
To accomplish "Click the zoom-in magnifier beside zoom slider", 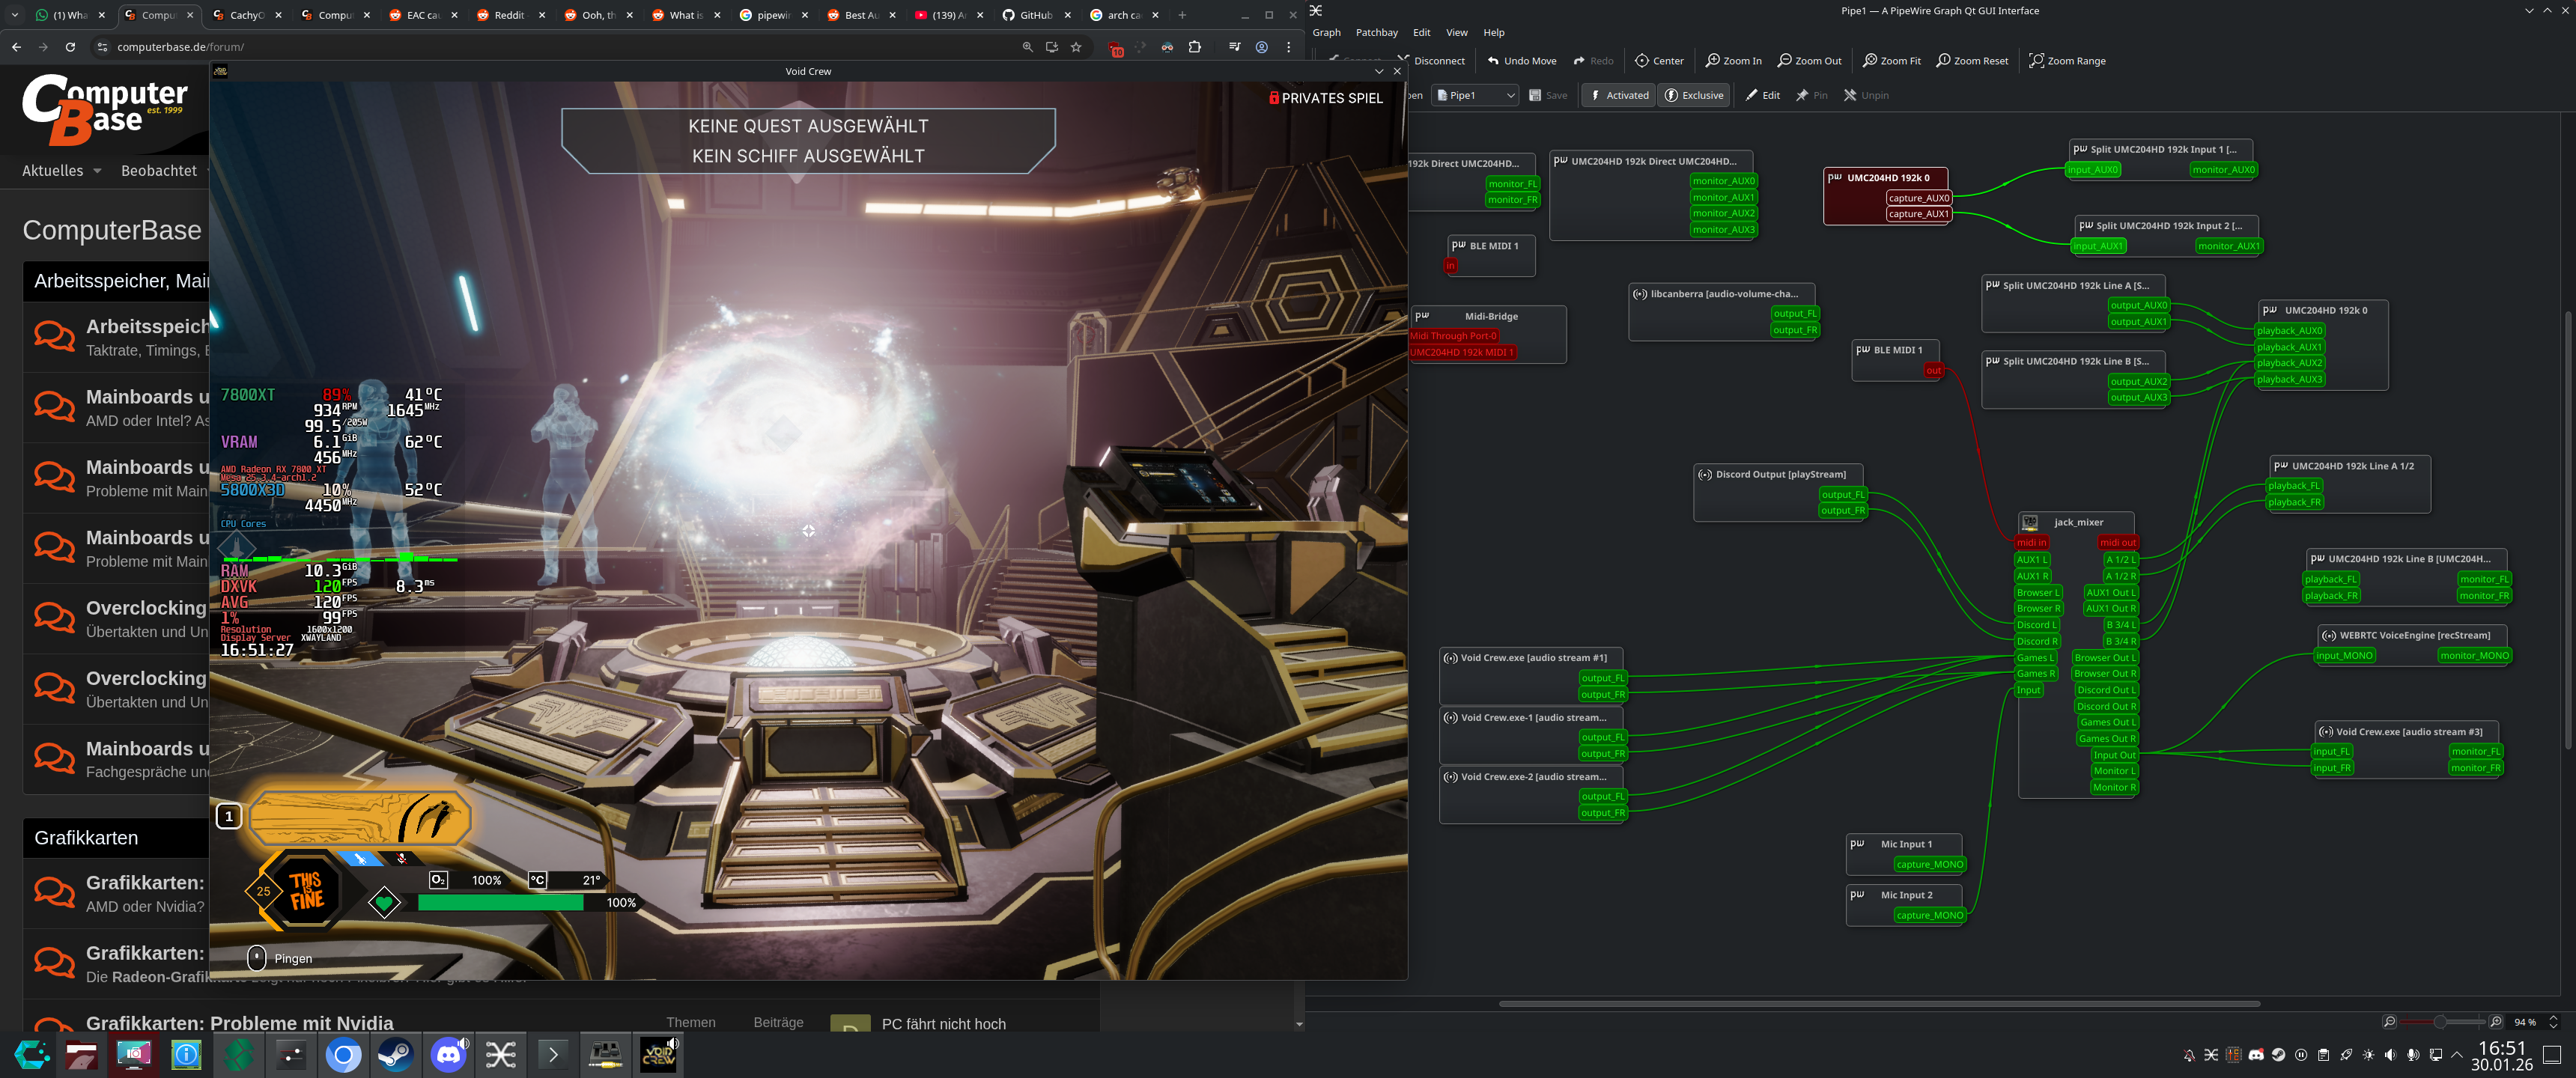I will point(2495,1022).
